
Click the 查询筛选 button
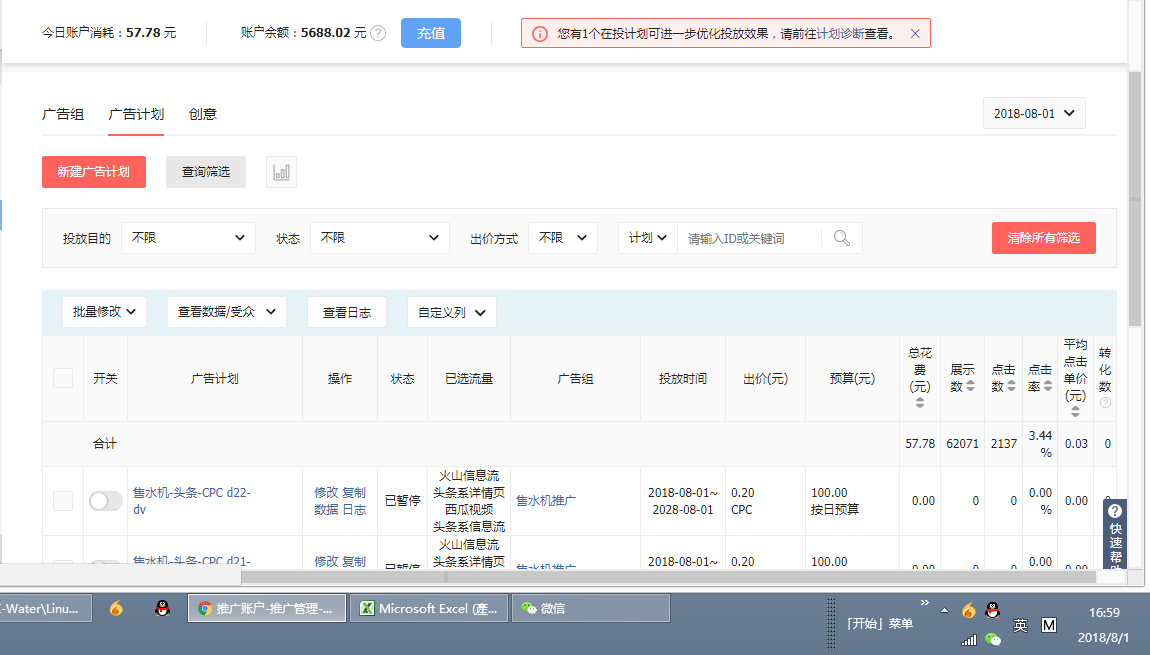point(206,172)
